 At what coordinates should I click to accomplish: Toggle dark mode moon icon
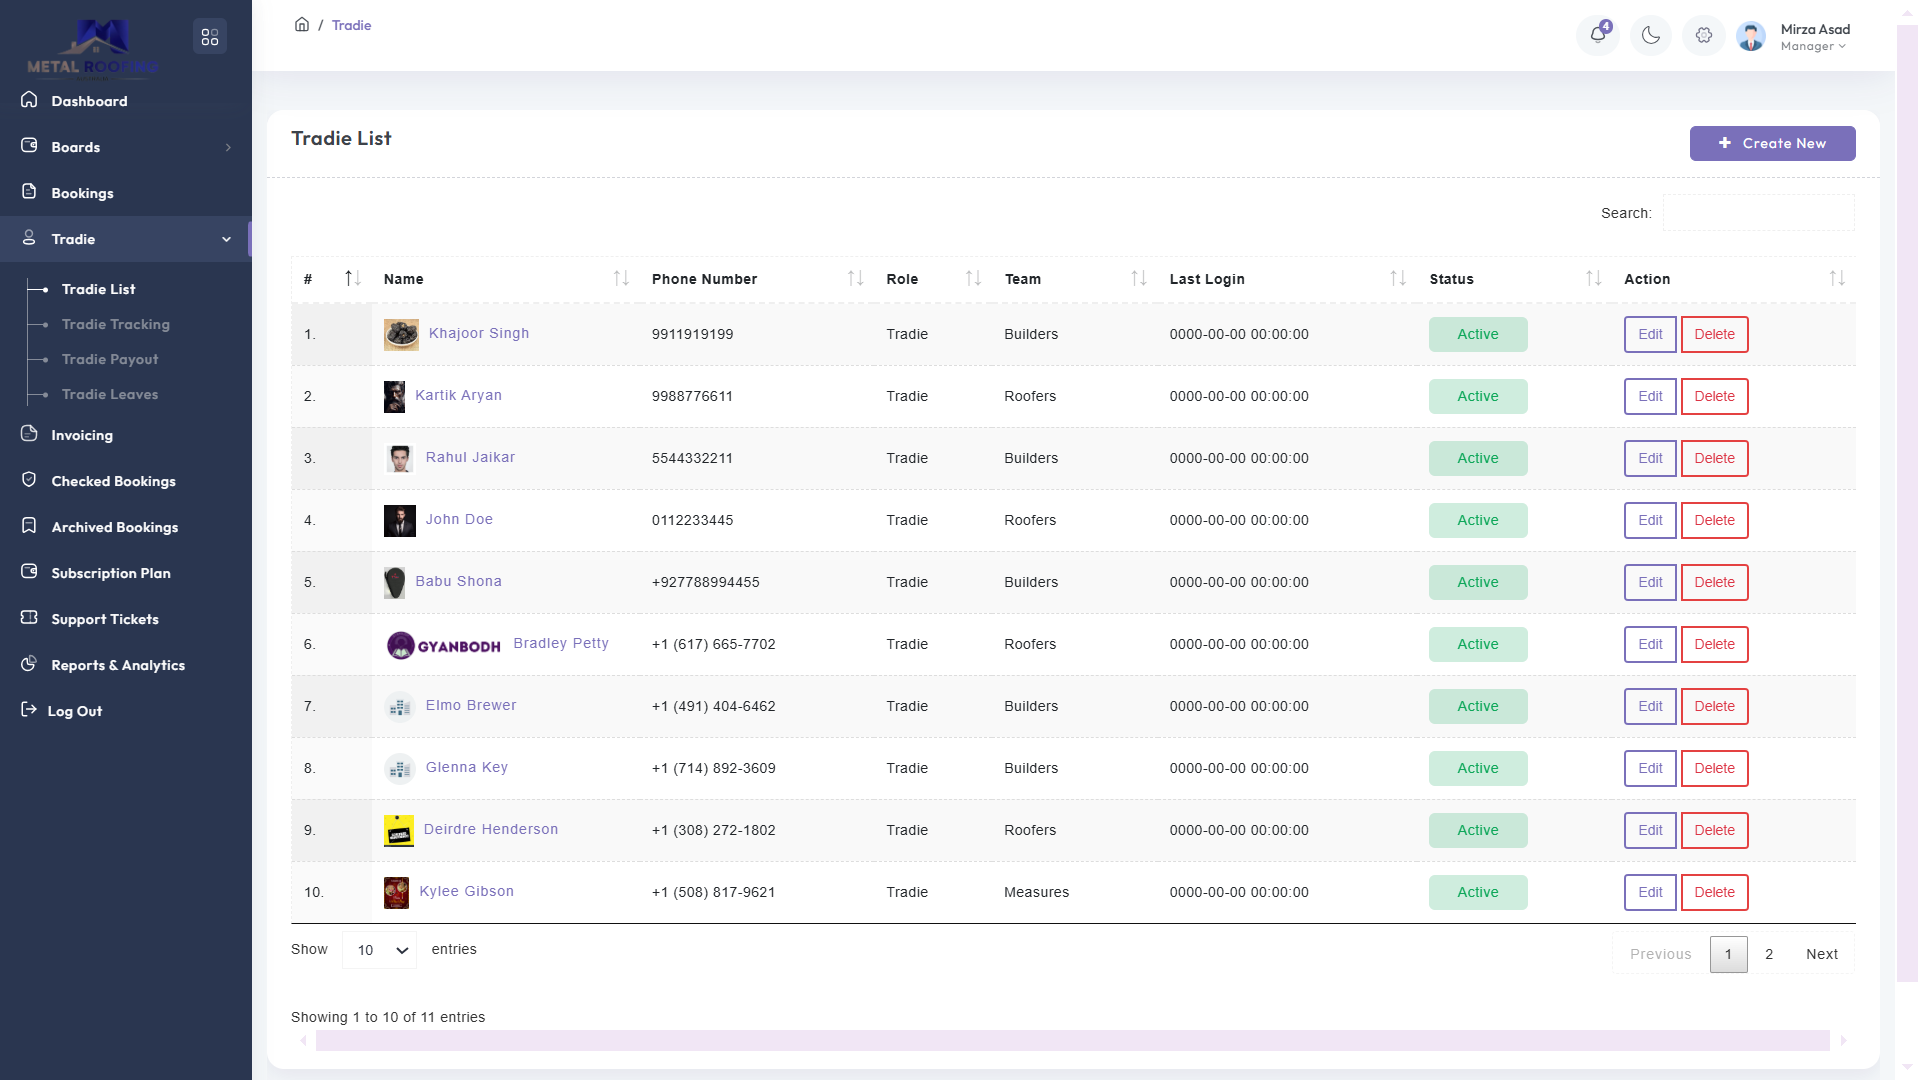coord(1651,35)
